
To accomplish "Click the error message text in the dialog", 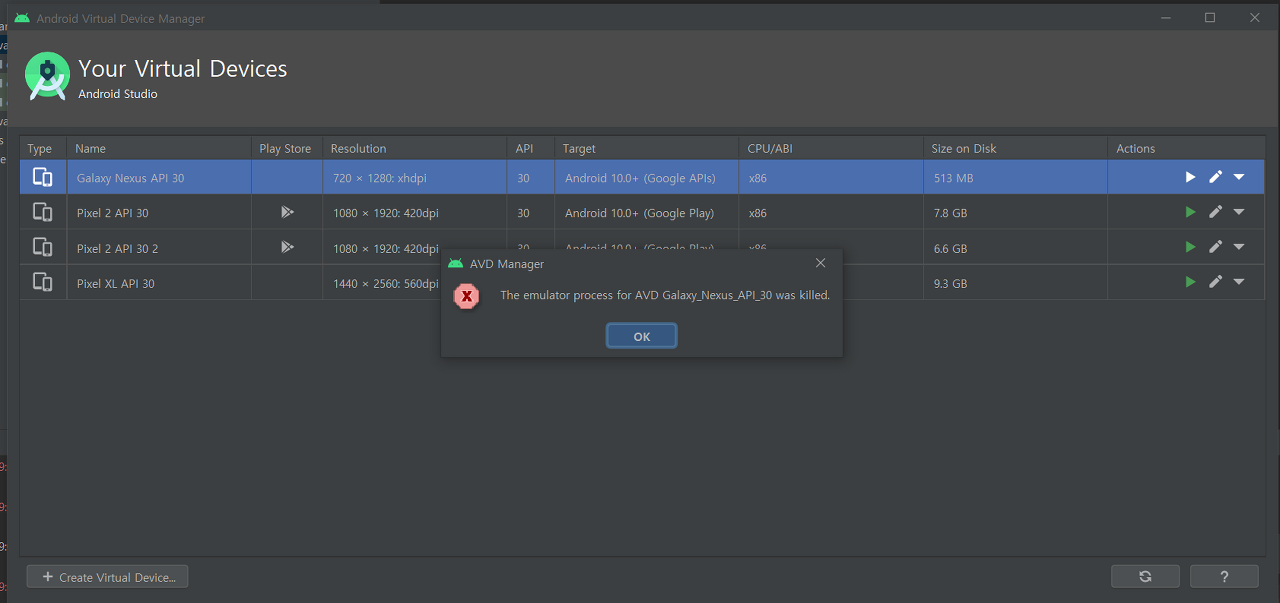I will tap(665, 295).
